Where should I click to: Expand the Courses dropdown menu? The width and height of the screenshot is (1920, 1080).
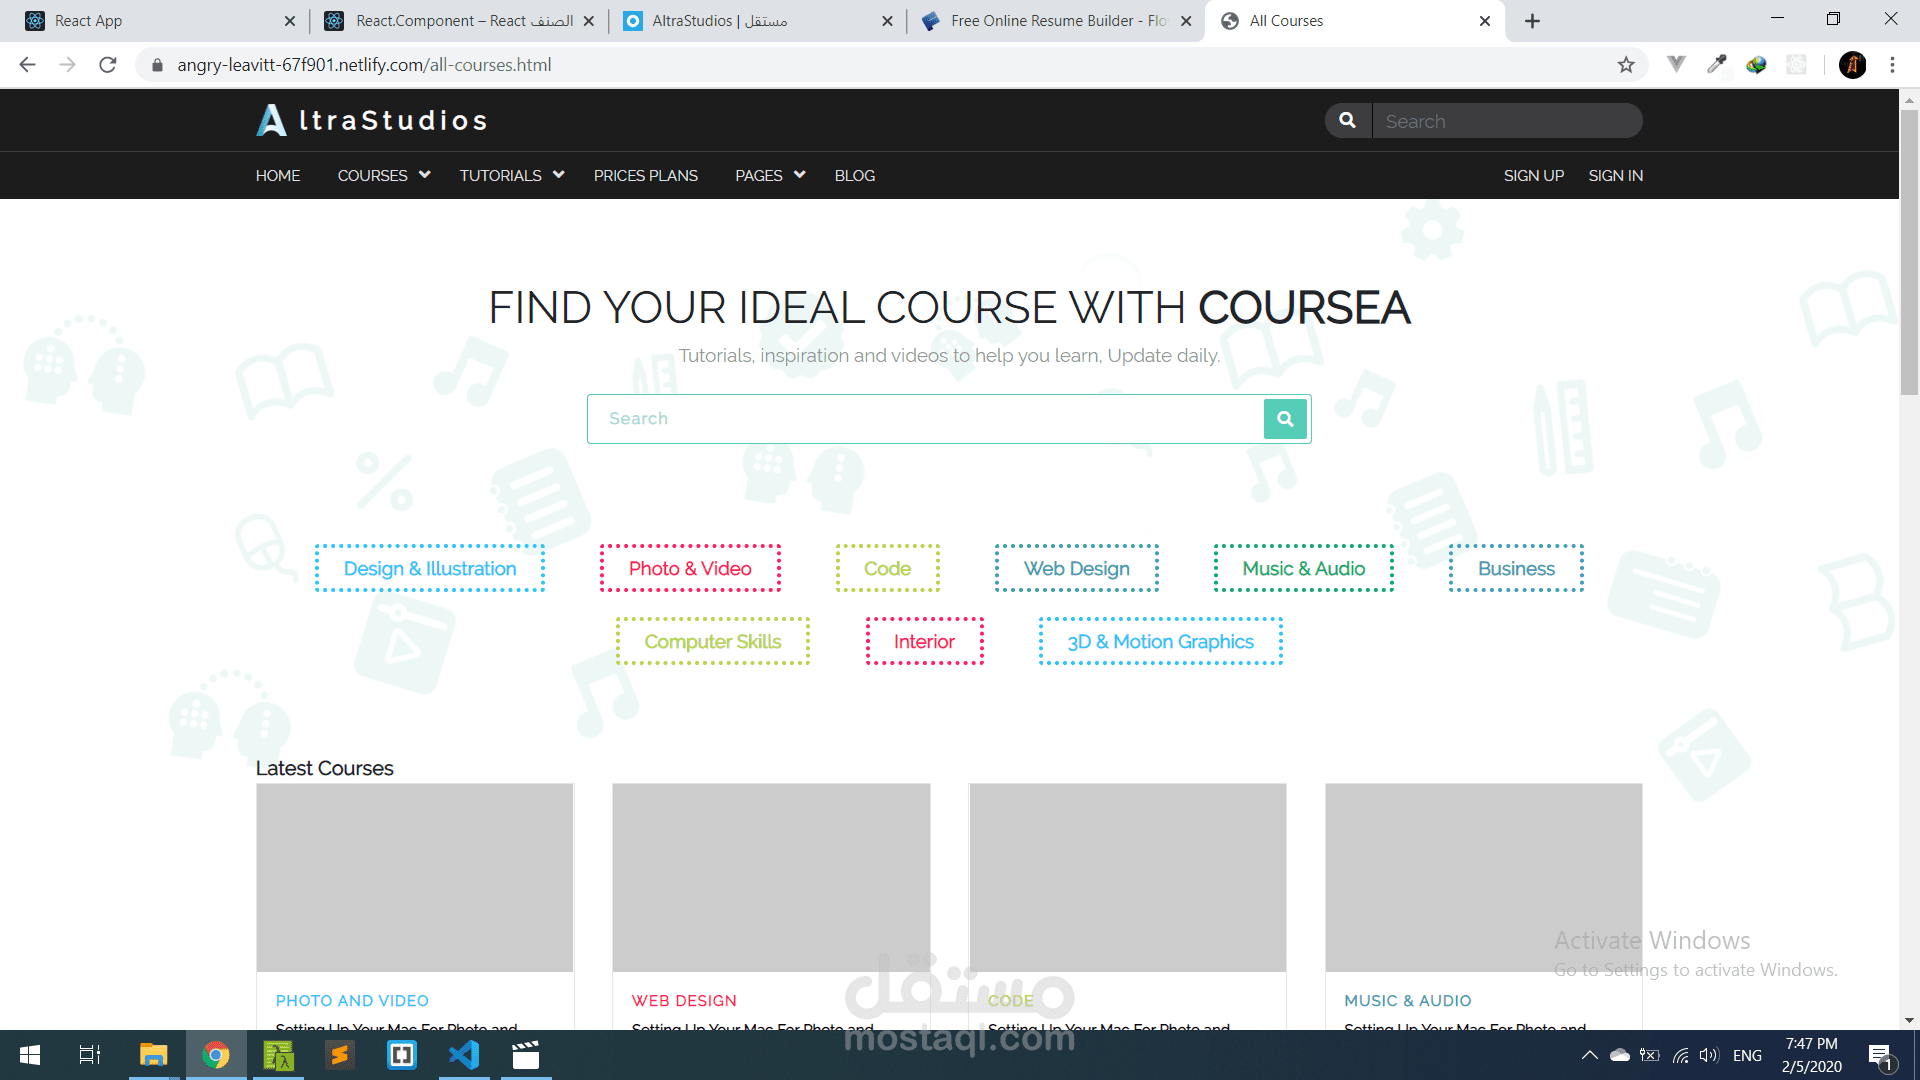coord(384,175)
